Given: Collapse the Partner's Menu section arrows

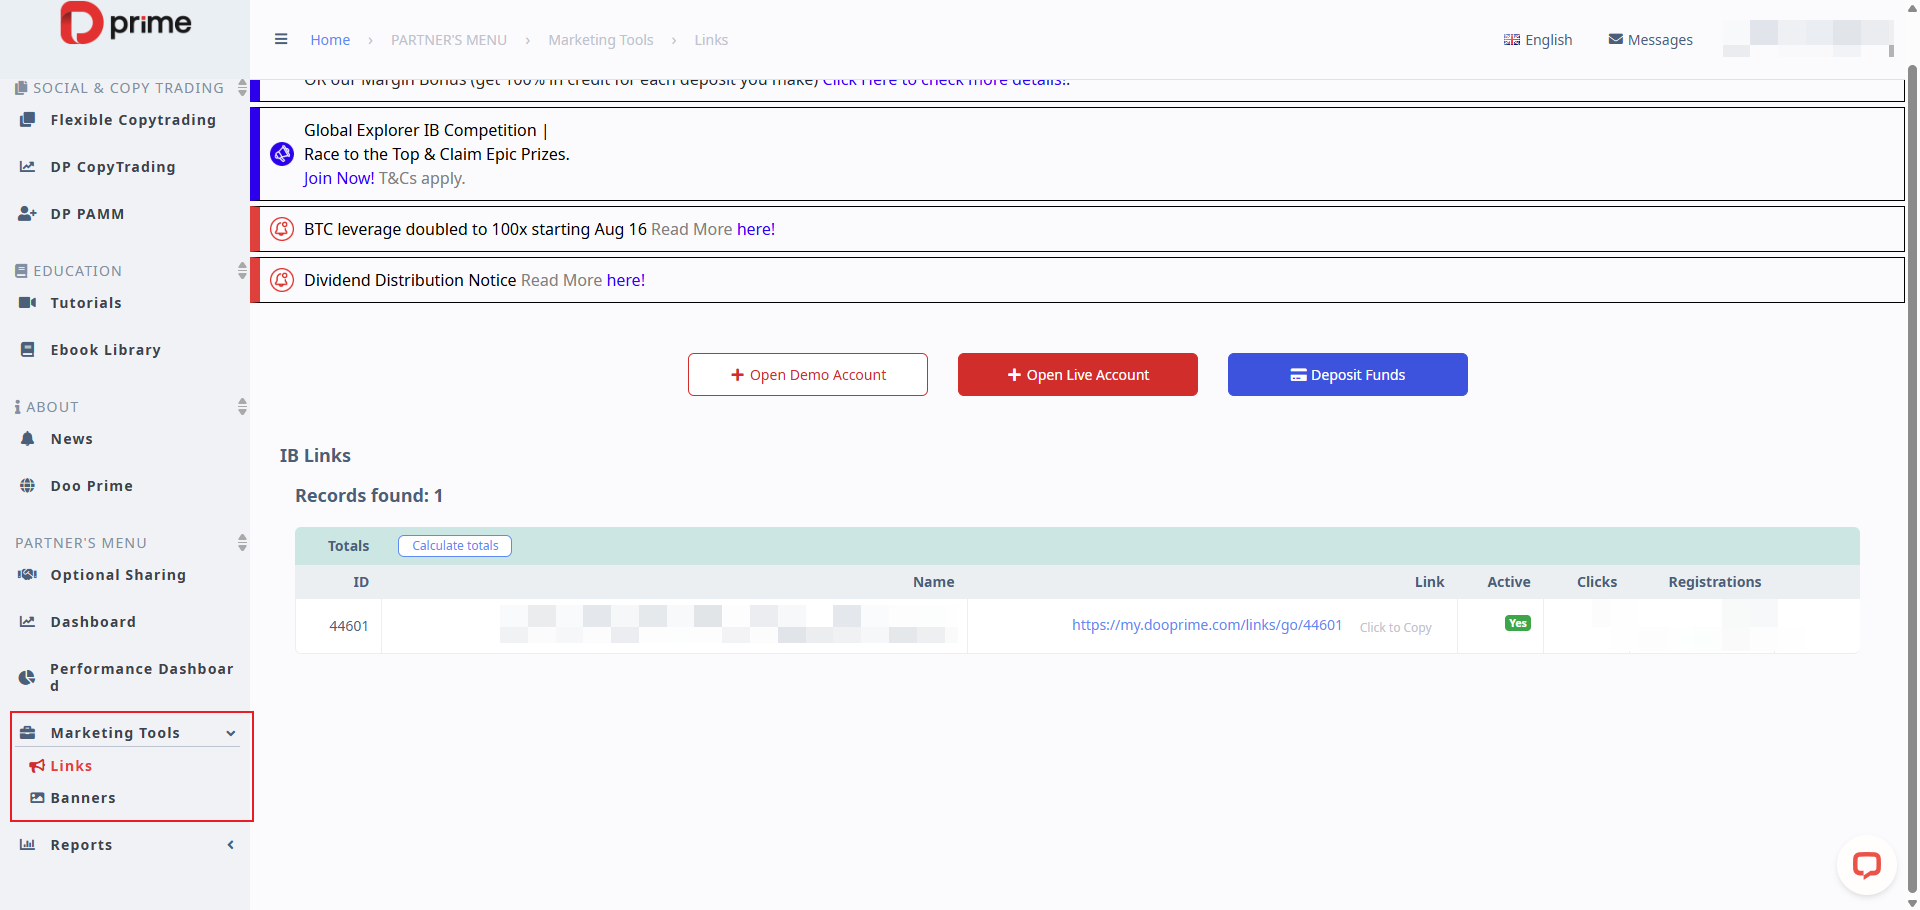Looking at the screenshot, I should point(242,543).
